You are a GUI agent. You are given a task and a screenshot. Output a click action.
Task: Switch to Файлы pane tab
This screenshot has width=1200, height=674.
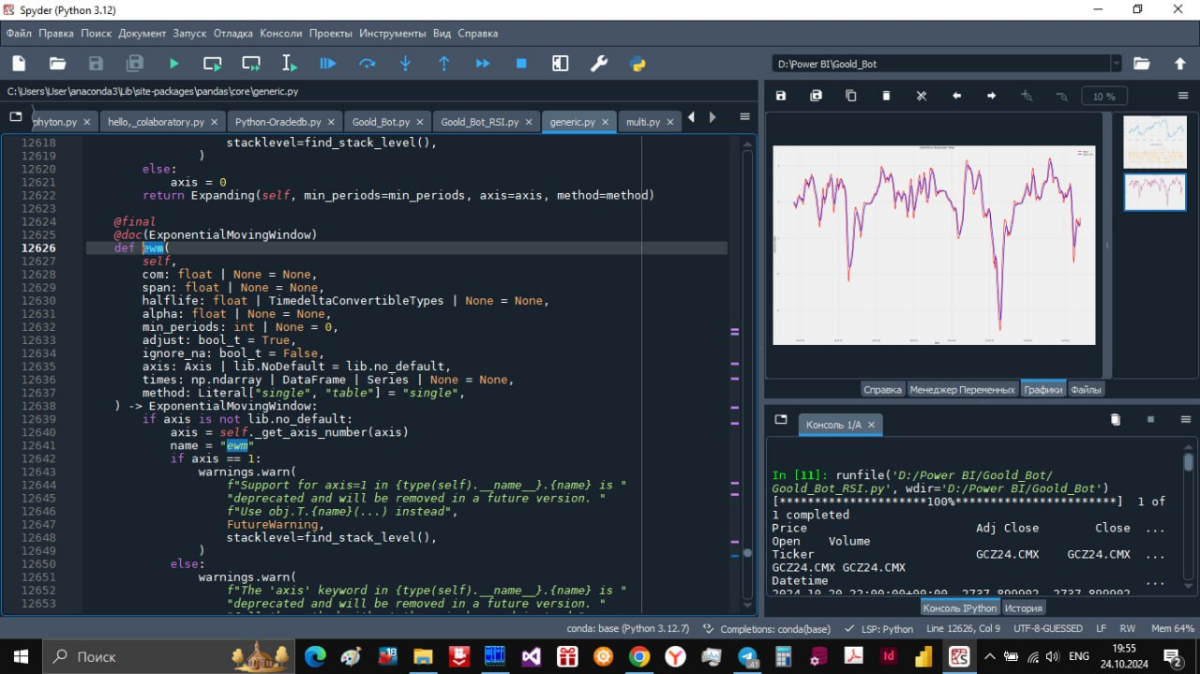coord(1086,389)
